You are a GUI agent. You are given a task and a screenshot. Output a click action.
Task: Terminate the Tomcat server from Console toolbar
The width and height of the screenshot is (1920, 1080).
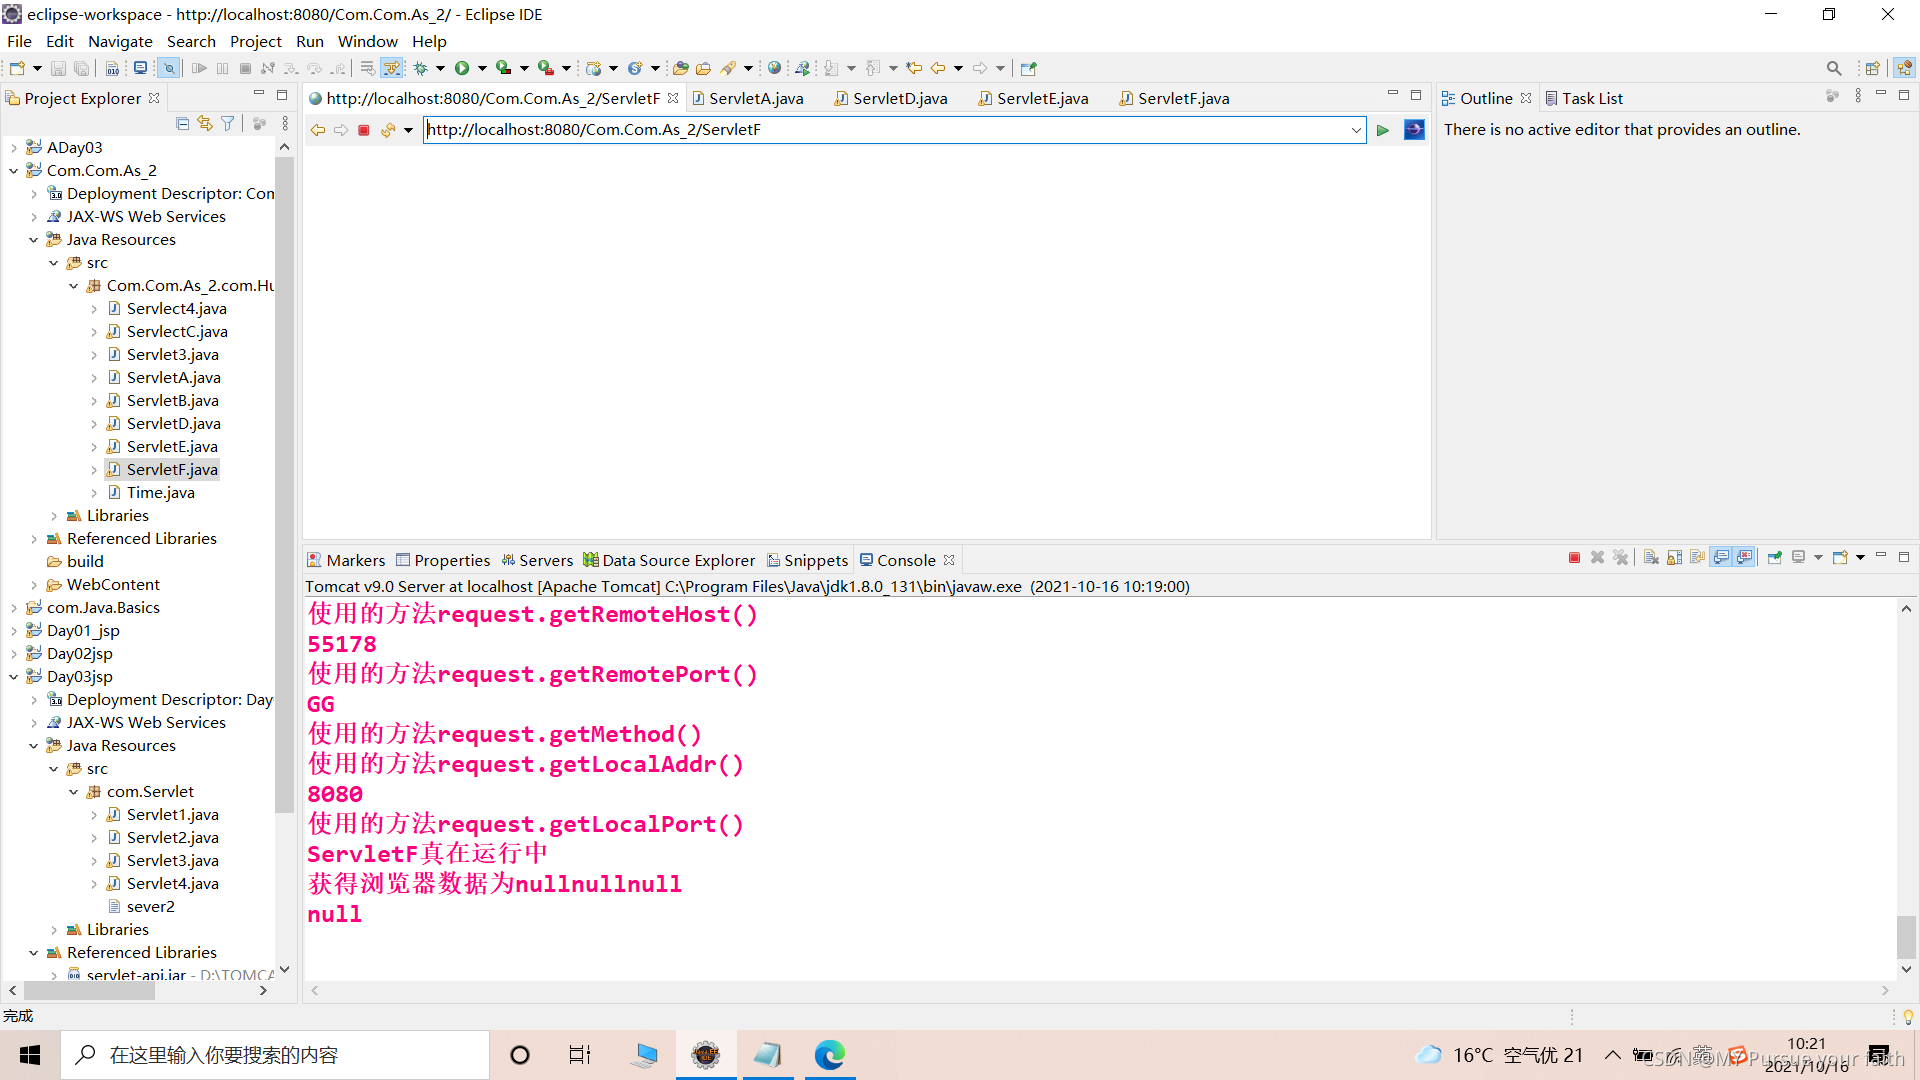(1574, 558)
